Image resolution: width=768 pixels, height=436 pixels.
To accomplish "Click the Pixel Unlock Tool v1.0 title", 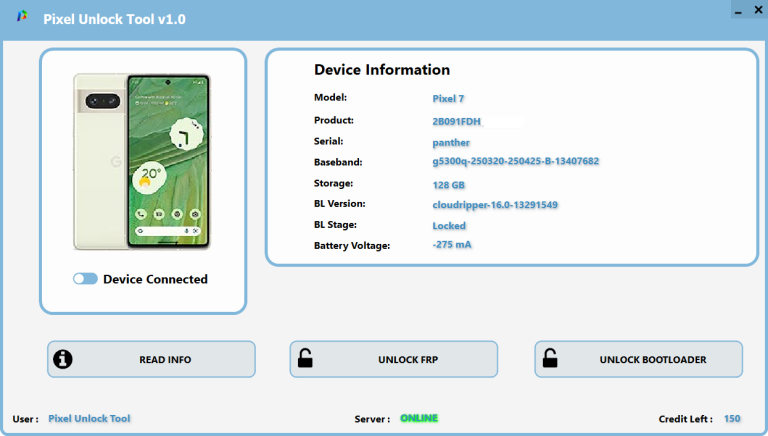I will (x=115, y=19).
